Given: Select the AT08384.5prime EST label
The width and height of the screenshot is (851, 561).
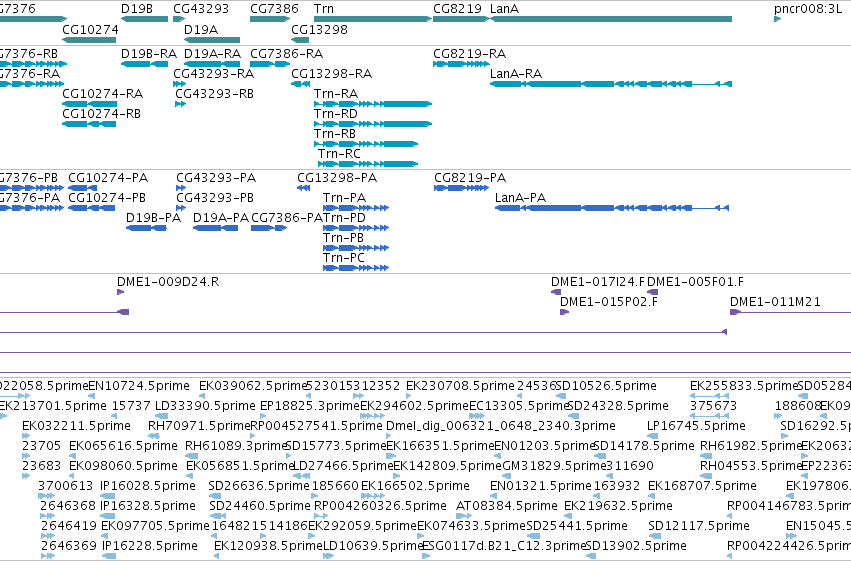Looking at the screenshot, I should [x=507, y=507].
